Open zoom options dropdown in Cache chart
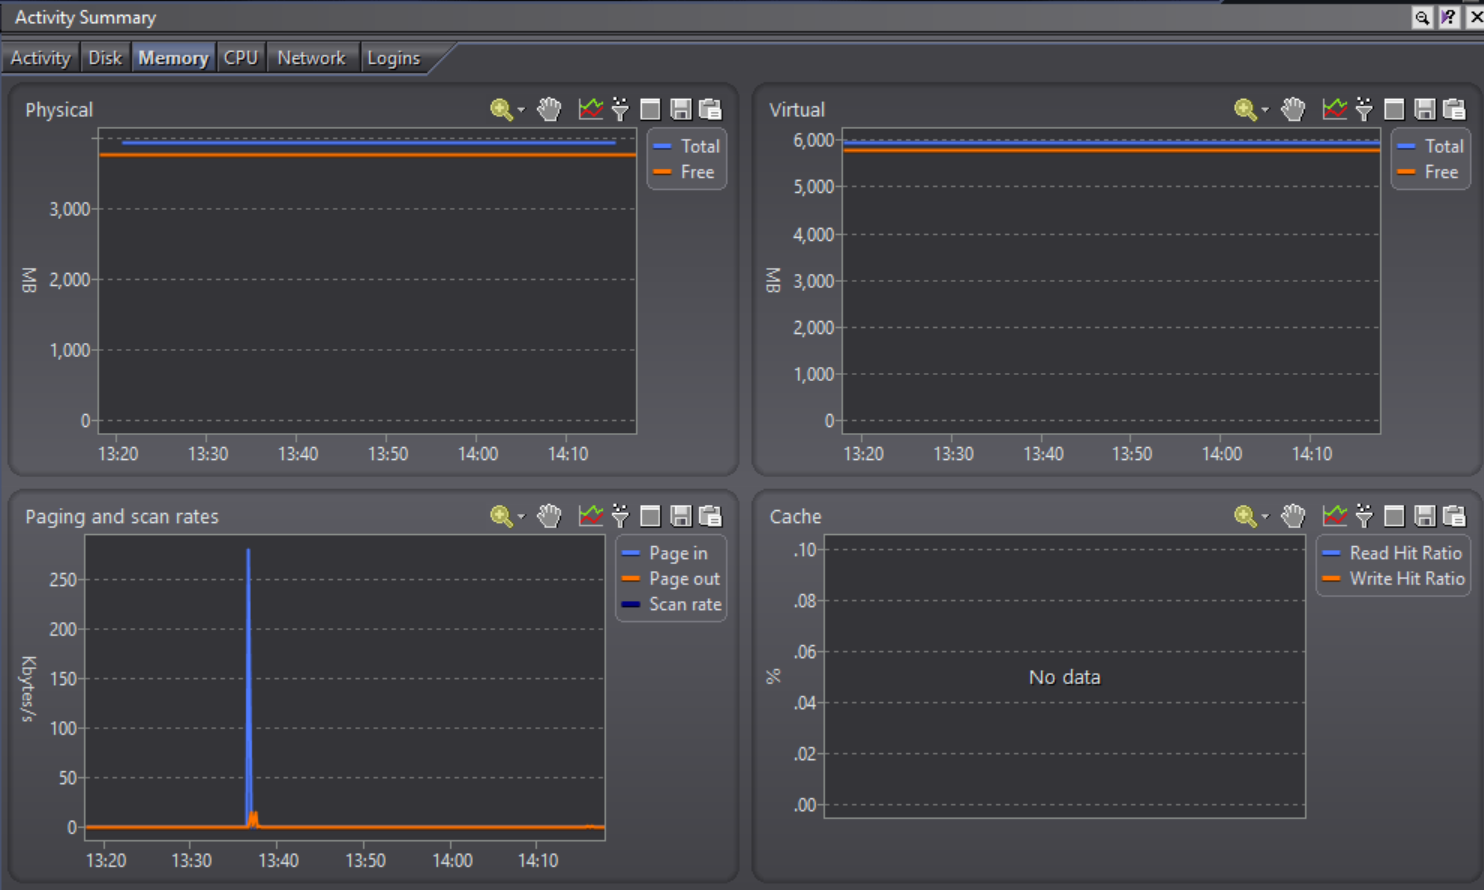 1265,517
